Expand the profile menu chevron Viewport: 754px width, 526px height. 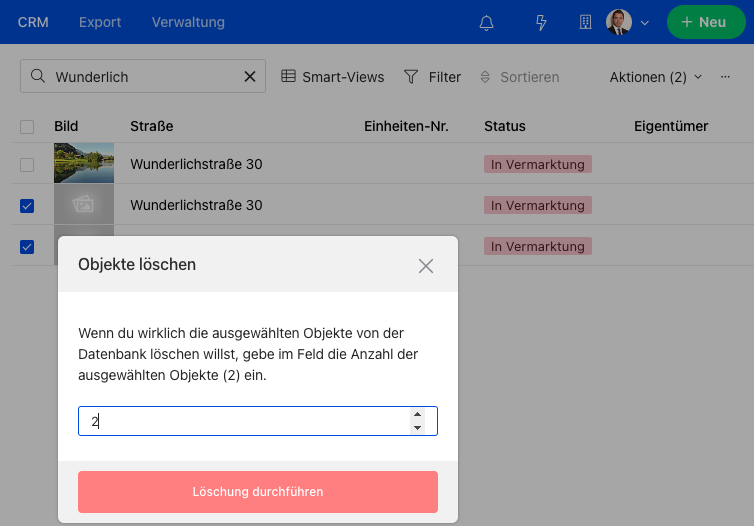click(645, 23)
